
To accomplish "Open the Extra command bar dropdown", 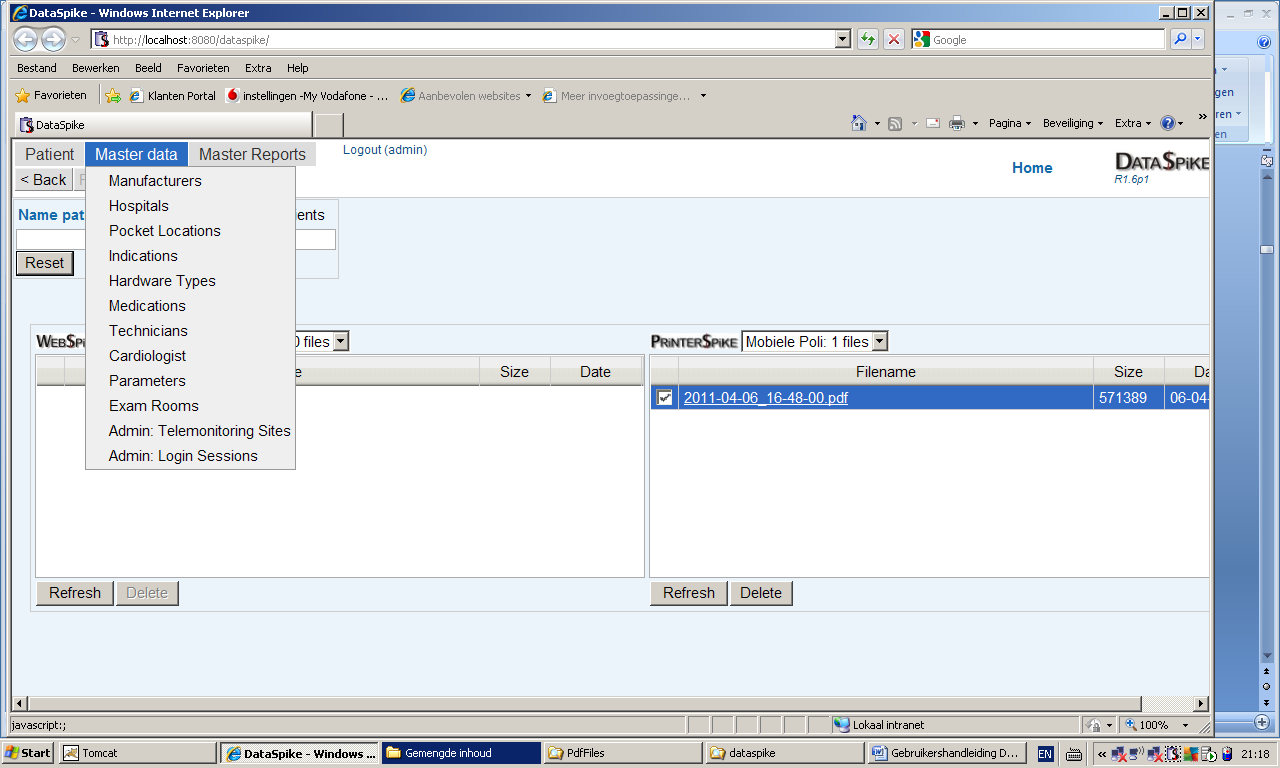I will click(1133, 123).
